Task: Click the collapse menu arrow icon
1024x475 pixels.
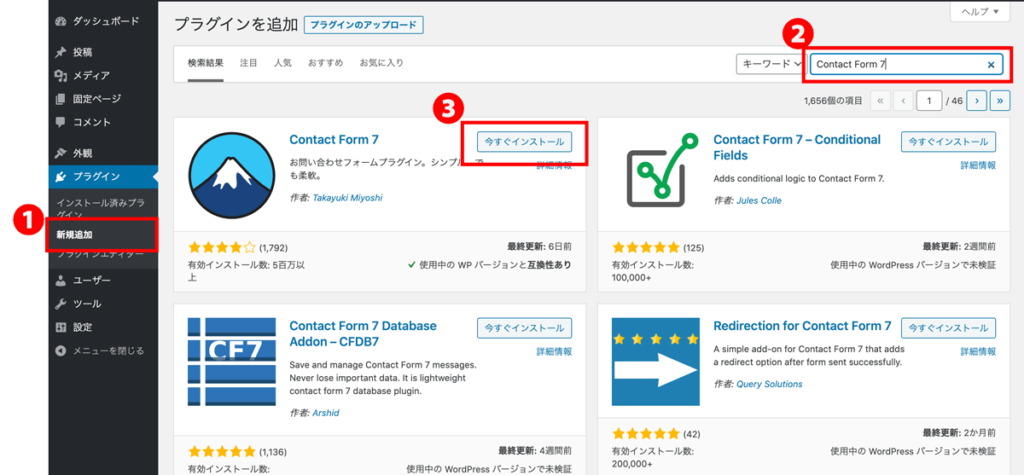Action: pos(61,351)
